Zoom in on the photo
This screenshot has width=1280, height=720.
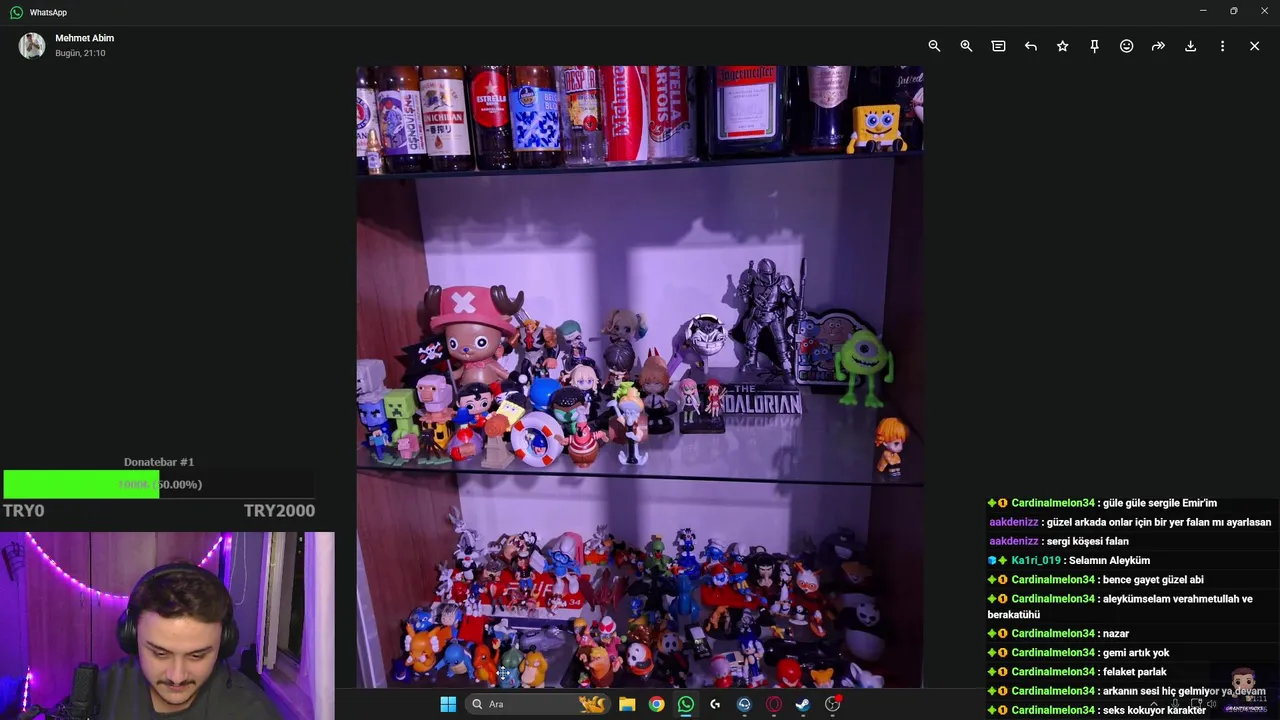966,46
